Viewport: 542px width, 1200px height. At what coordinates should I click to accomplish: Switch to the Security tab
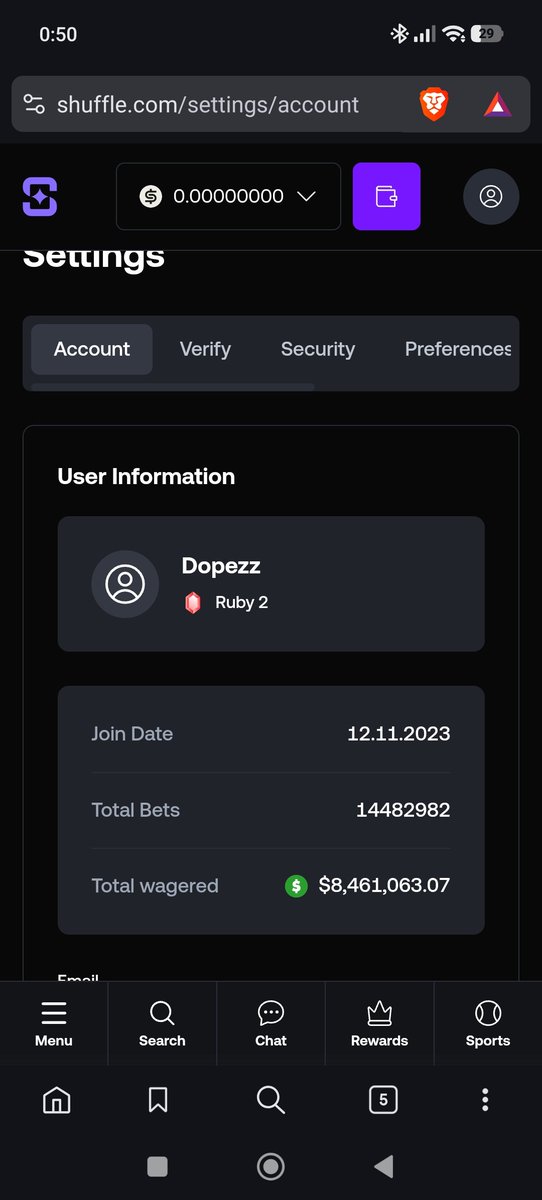(318, 349)
